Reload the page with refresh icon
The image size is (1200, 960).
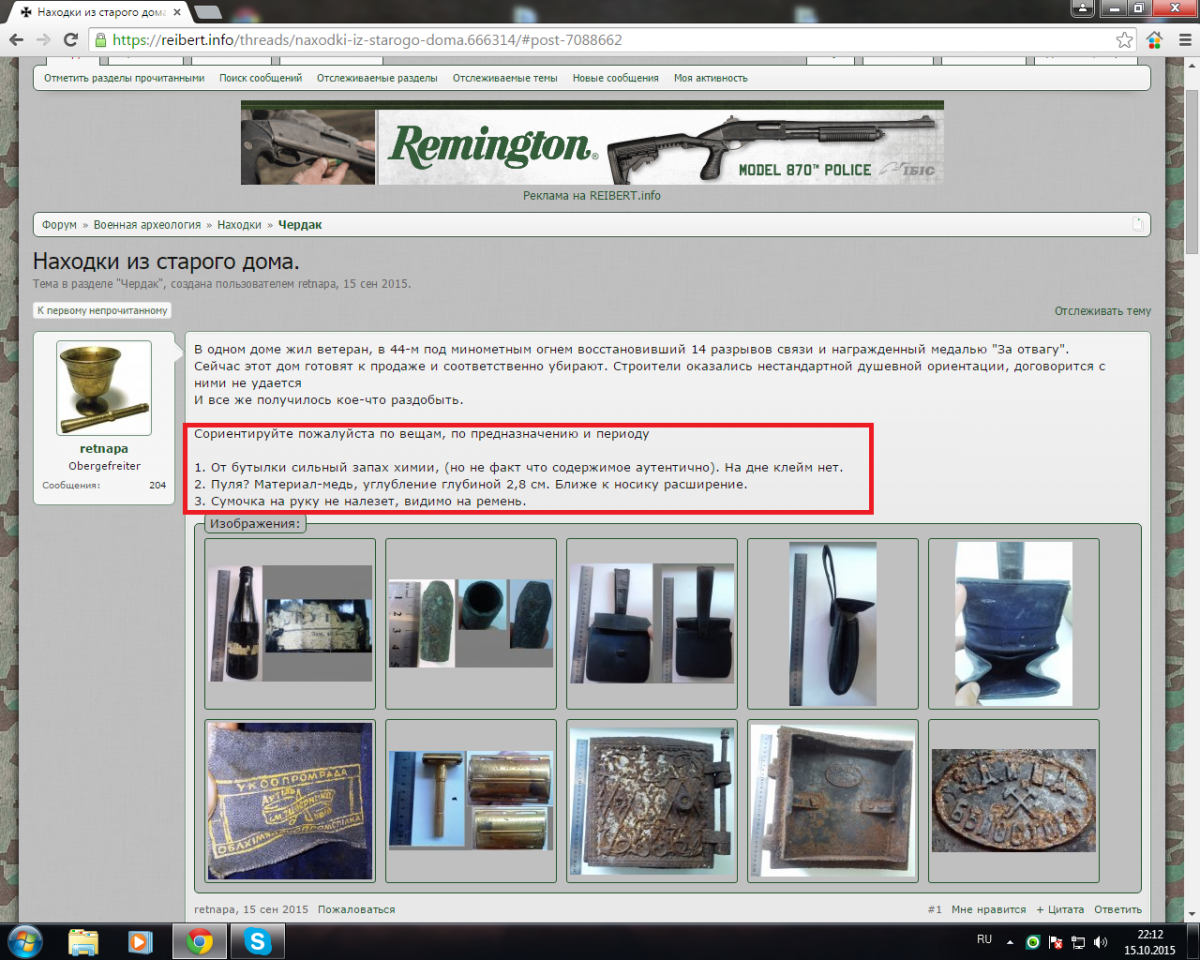[70, 41]
